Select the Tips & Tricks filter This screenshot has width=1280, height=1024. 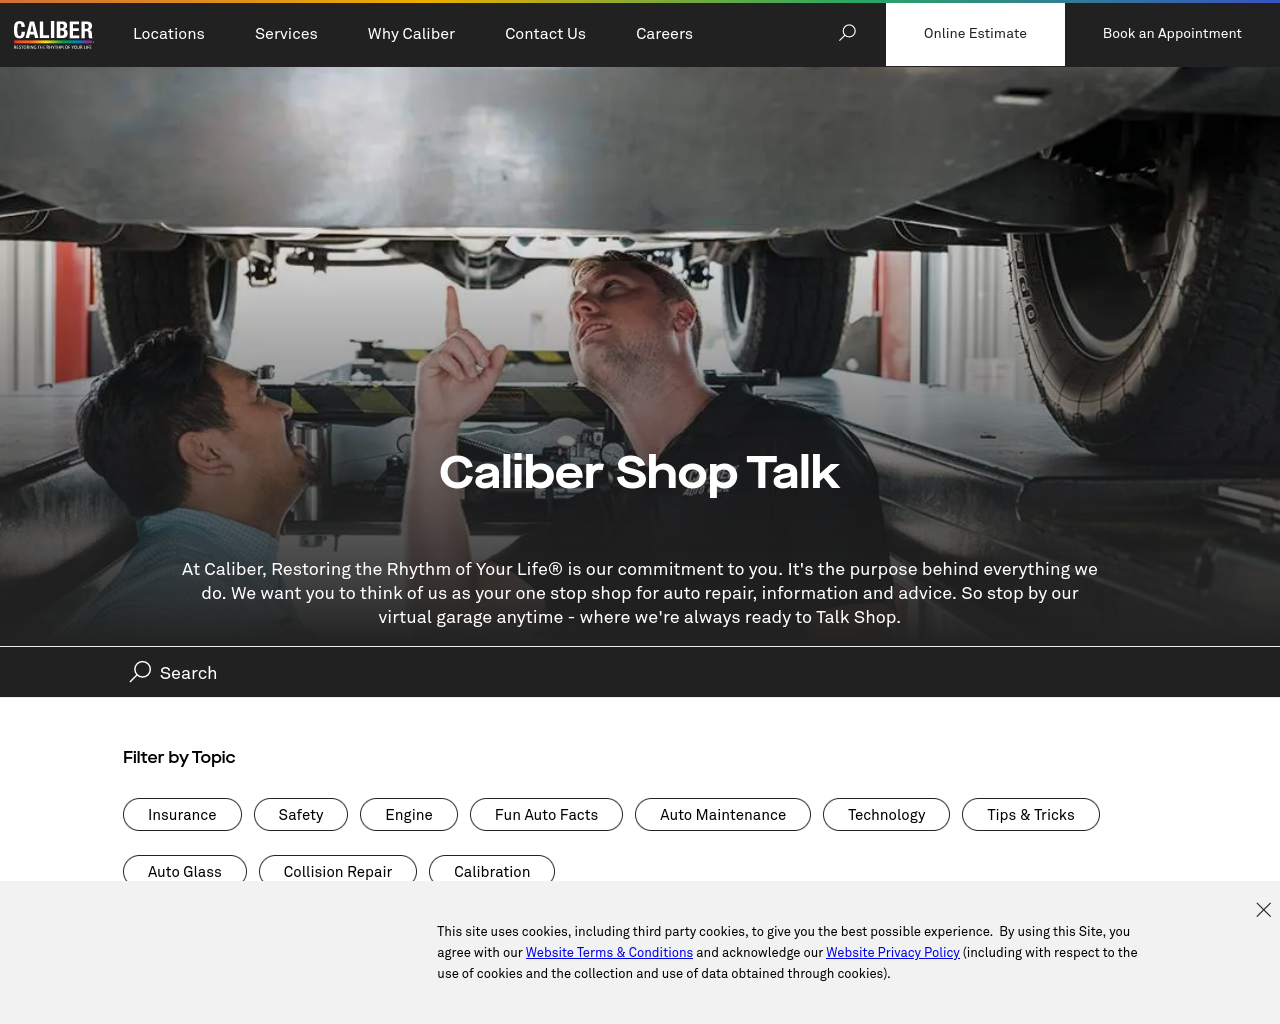[1031, 815]
